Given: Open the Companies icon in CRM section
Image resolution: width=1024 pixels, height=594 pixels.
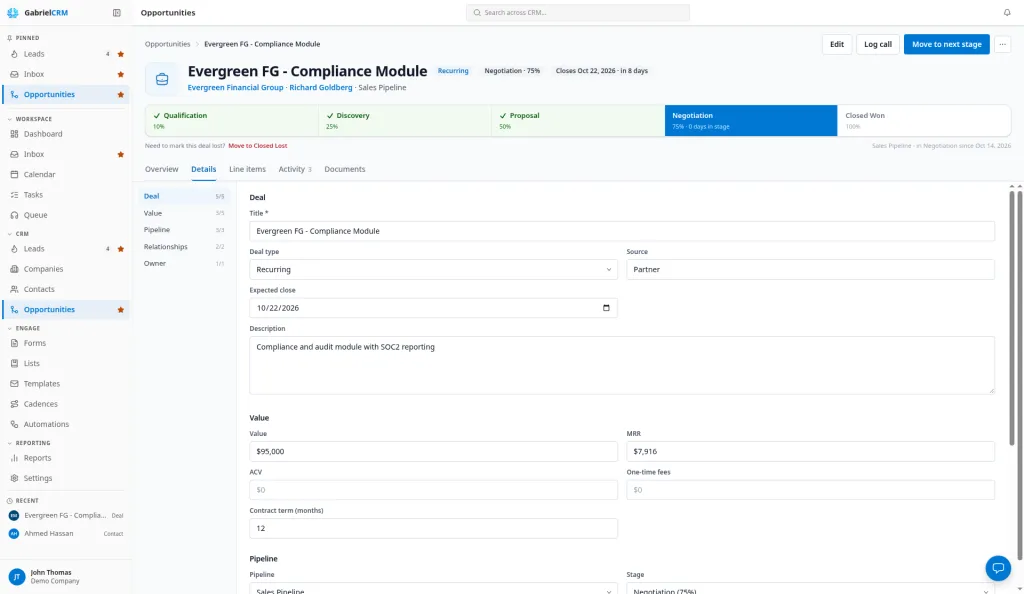Looking at the screenshot, I should tap(14, 269).
